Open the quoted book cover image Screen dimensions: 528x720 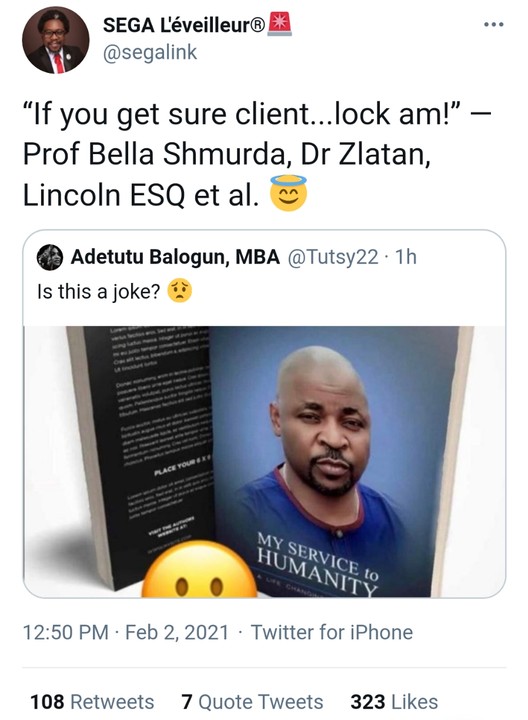pyautogui.click(x=264, y=461)
